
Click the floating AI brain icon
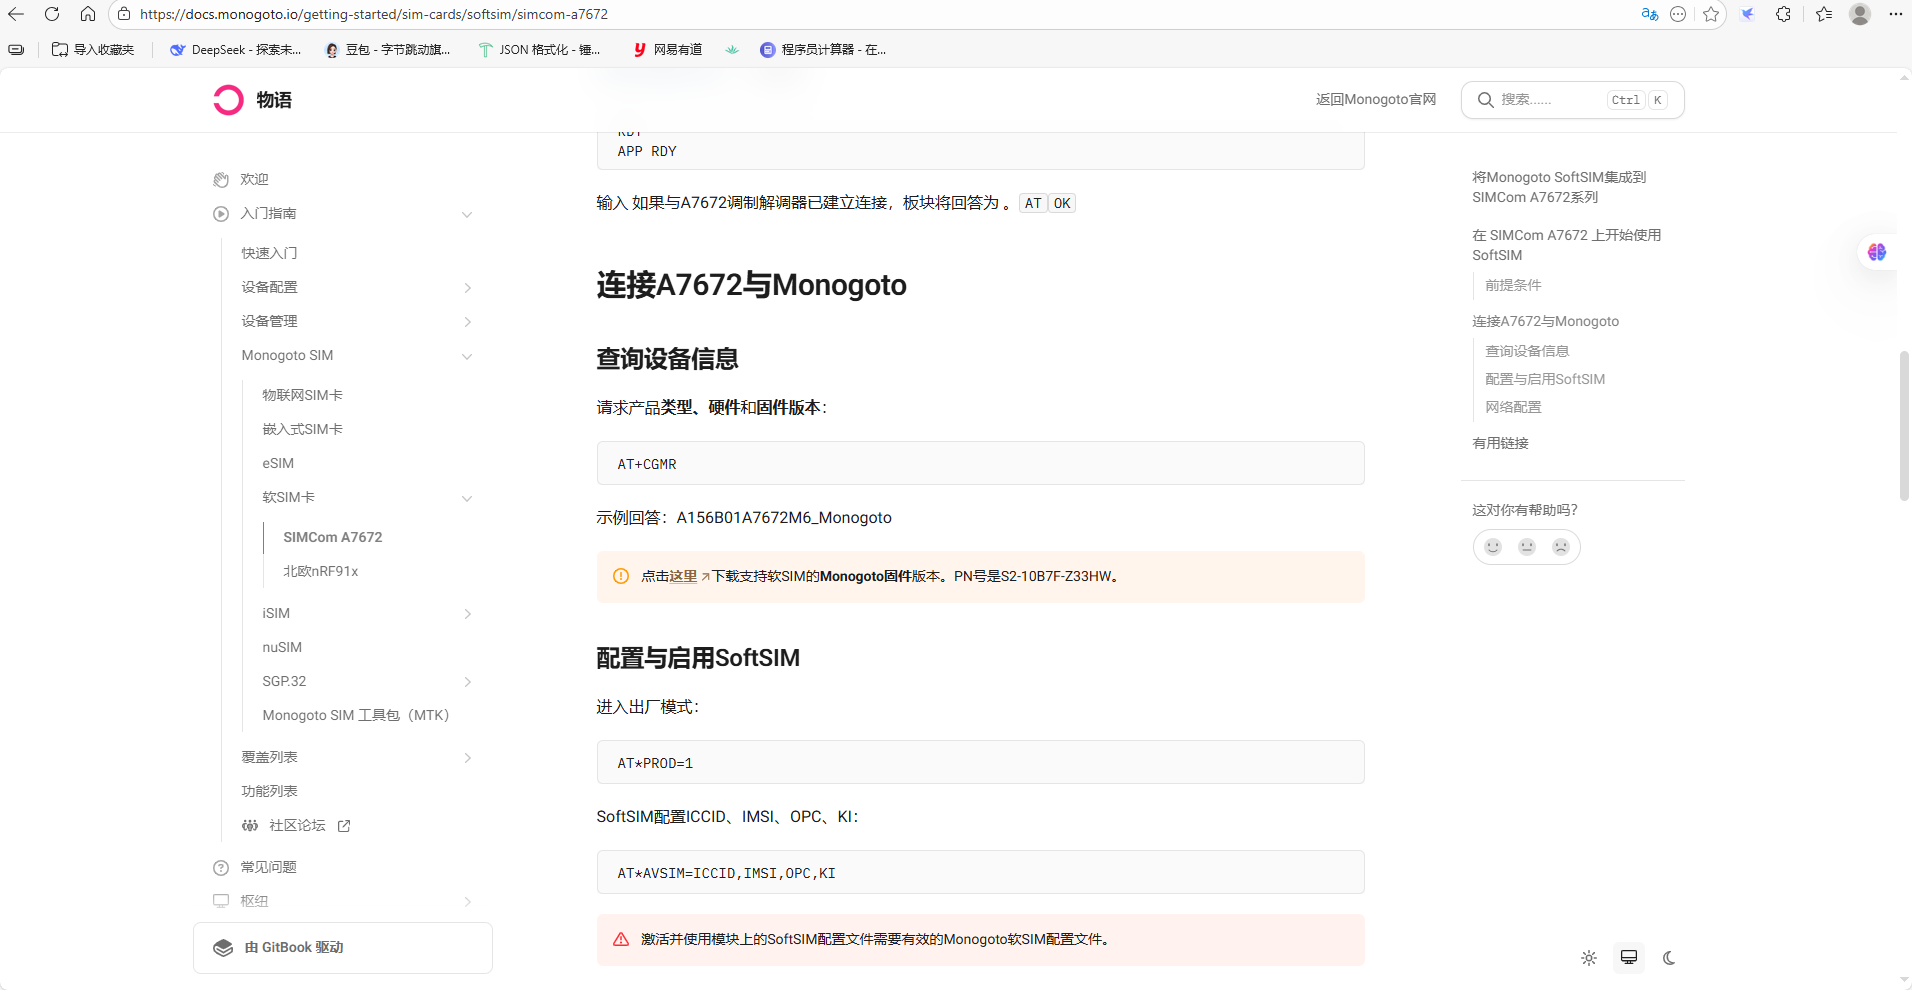point(1877,252)
